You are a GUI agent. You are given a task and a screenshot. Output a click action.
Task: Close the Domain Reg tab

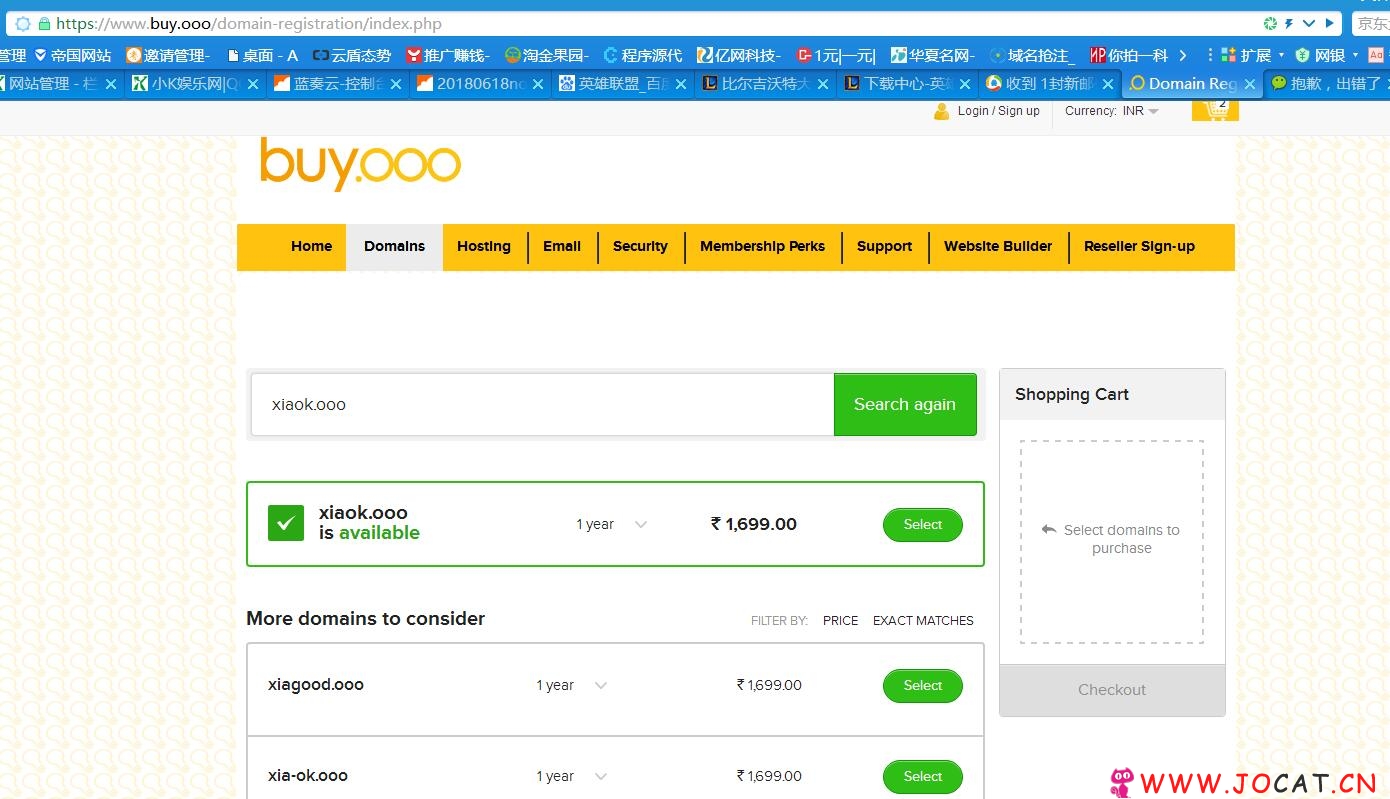tap(1249, 84)
